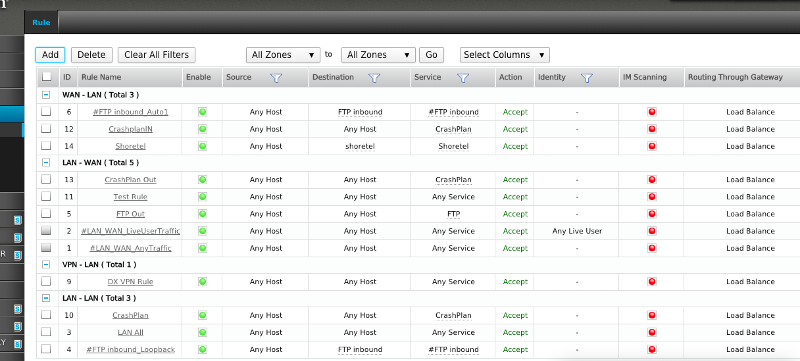Click the ID column header
This screenshot has width=800, height=361.
click(67, 78)
